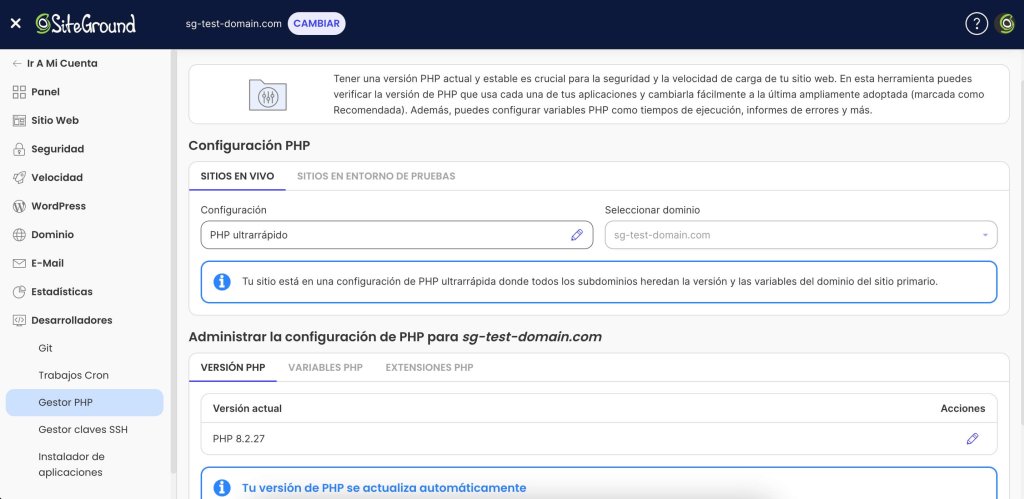The height and width of the screenshot is (499, 1024).
Task: Click the Dominio globe icon
Action: pyautogui.click(x=19, y=234)
